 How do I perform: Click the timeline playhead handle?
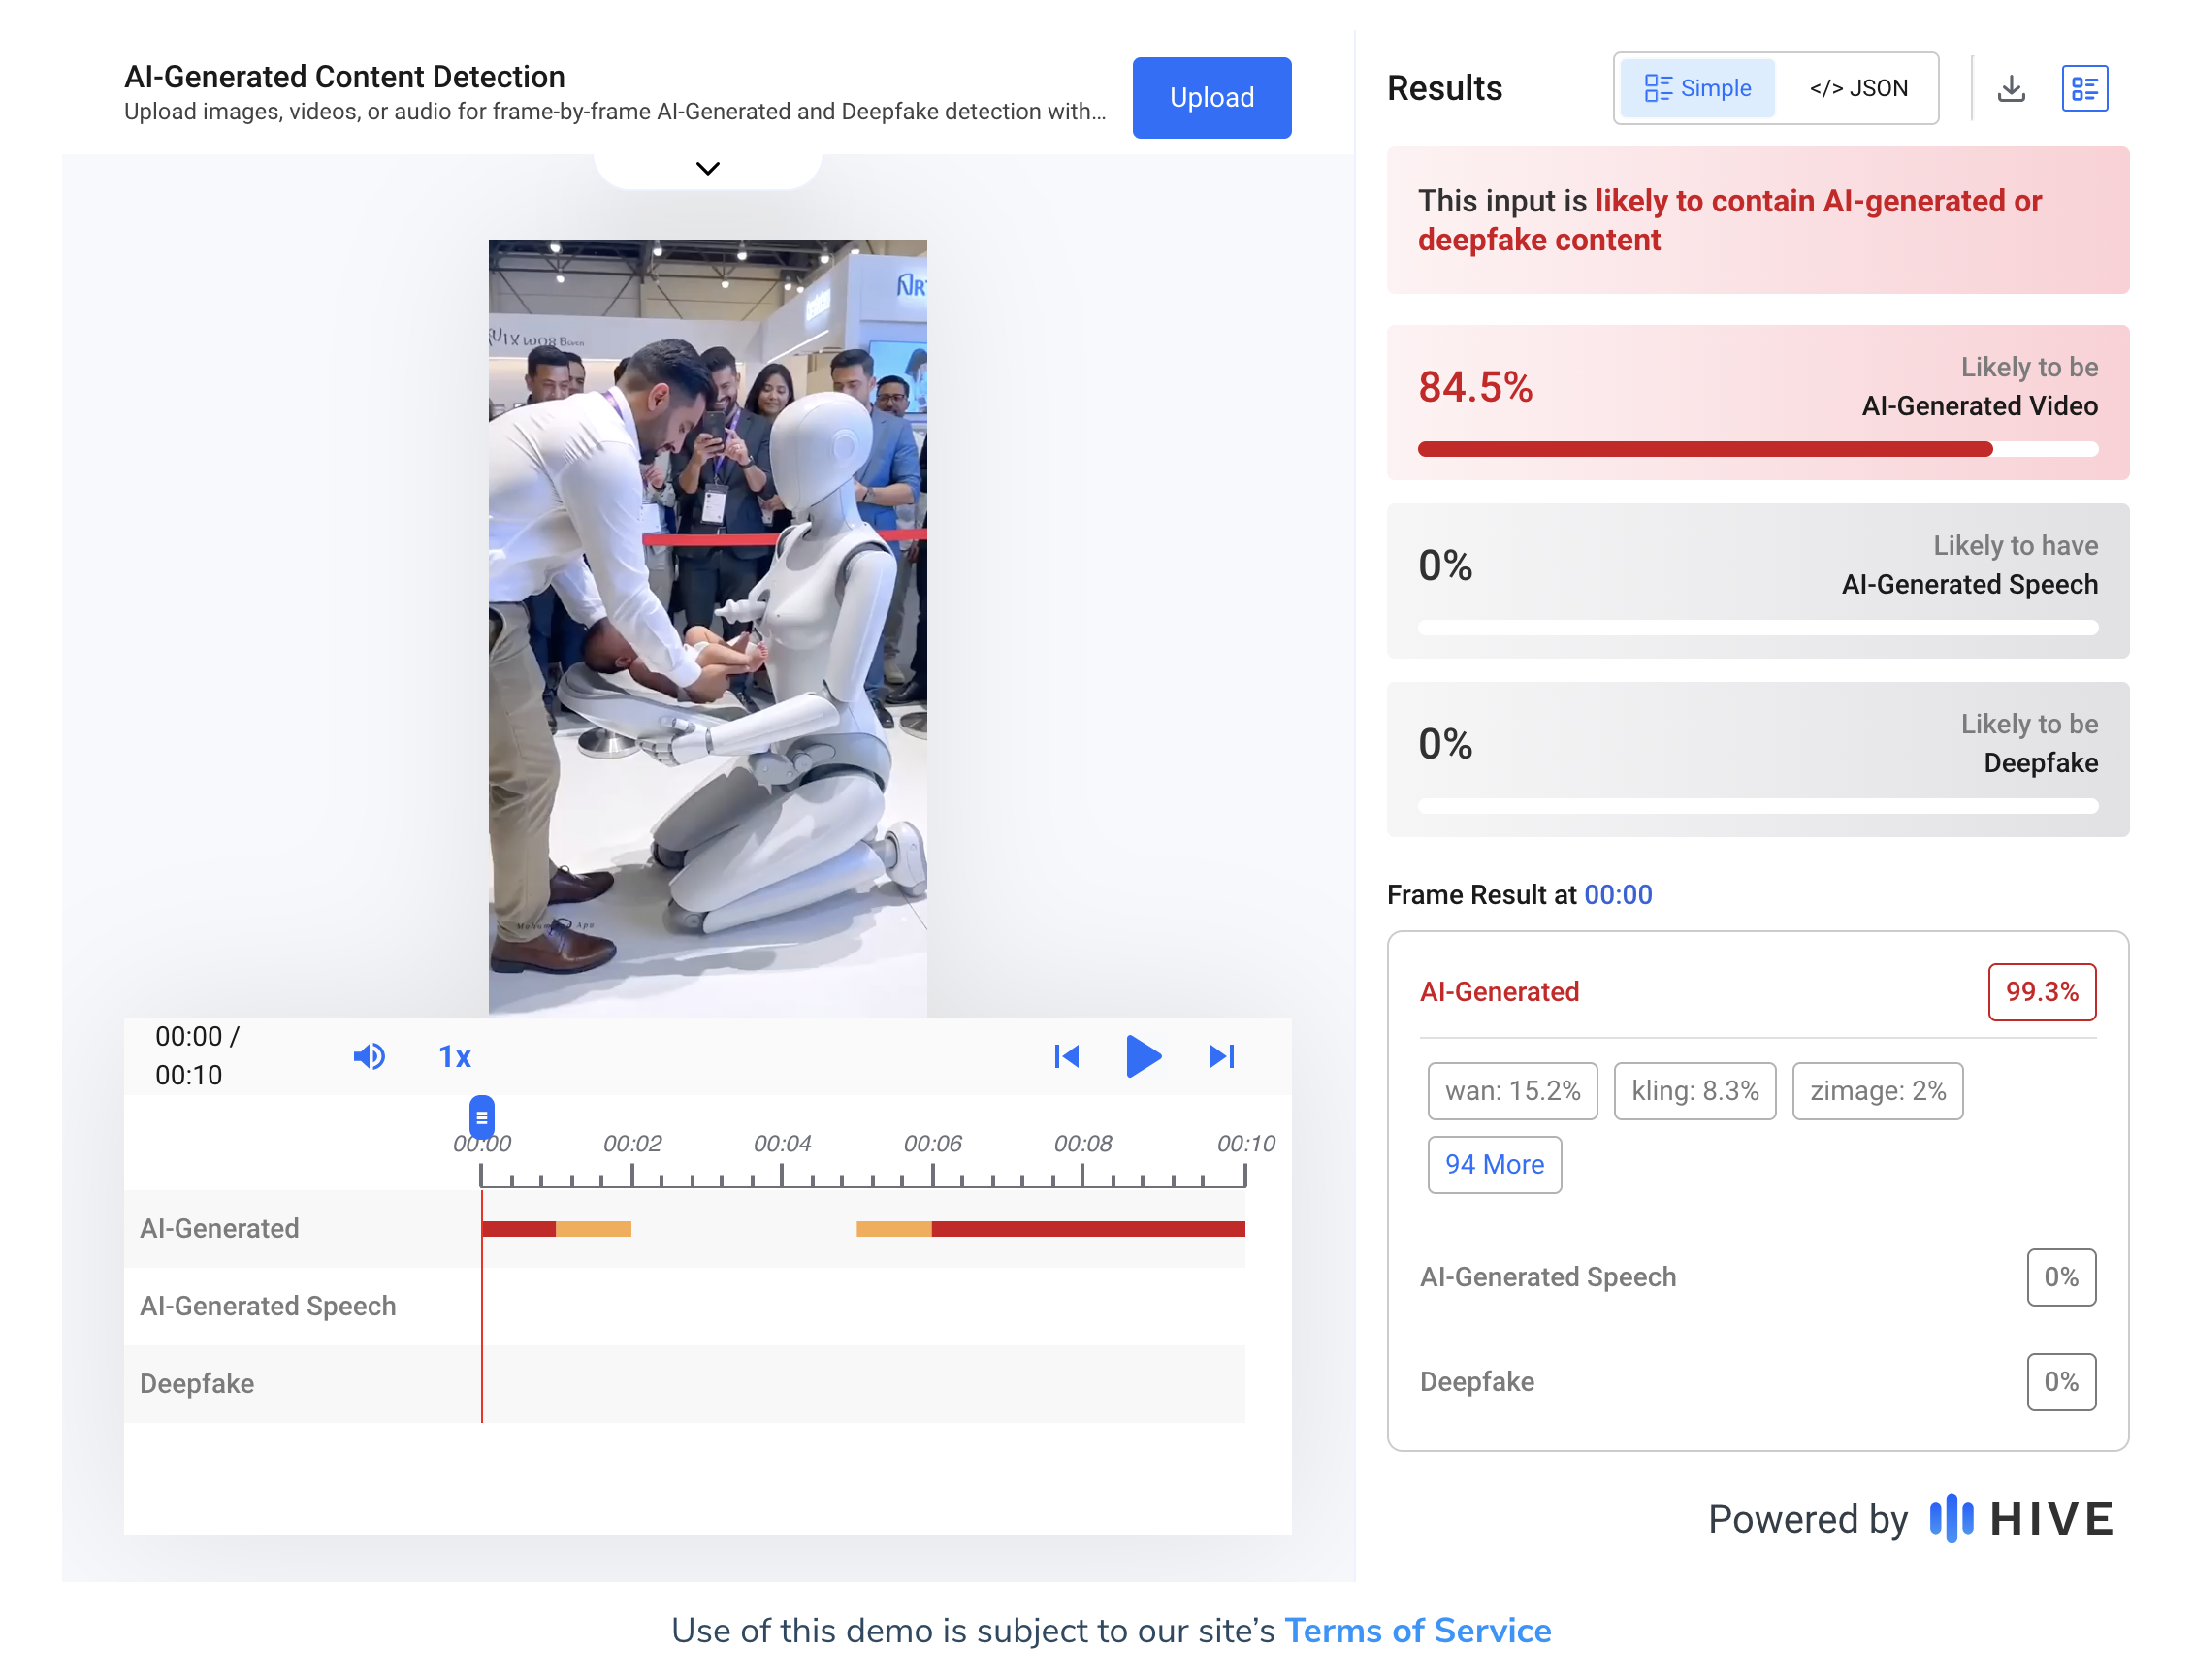(x=481, y=1116)
